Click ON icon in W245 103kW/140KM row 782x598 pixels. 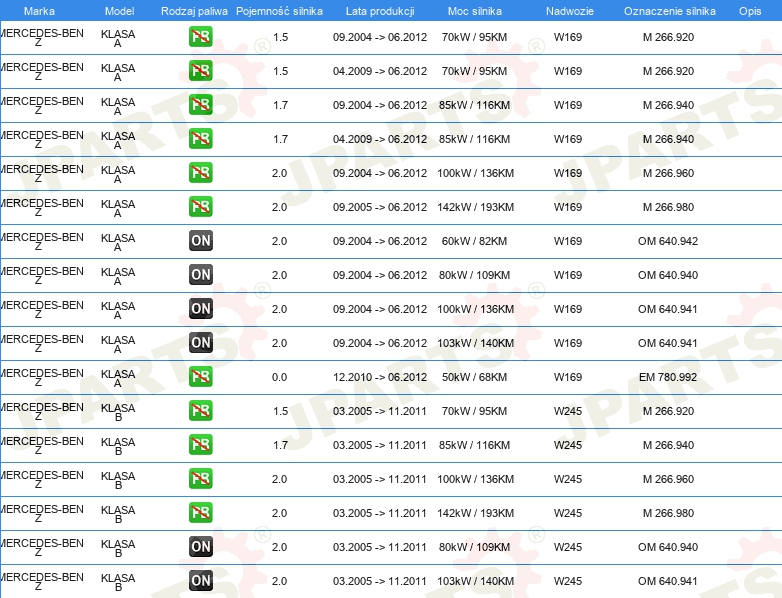[x=200, y=581]
